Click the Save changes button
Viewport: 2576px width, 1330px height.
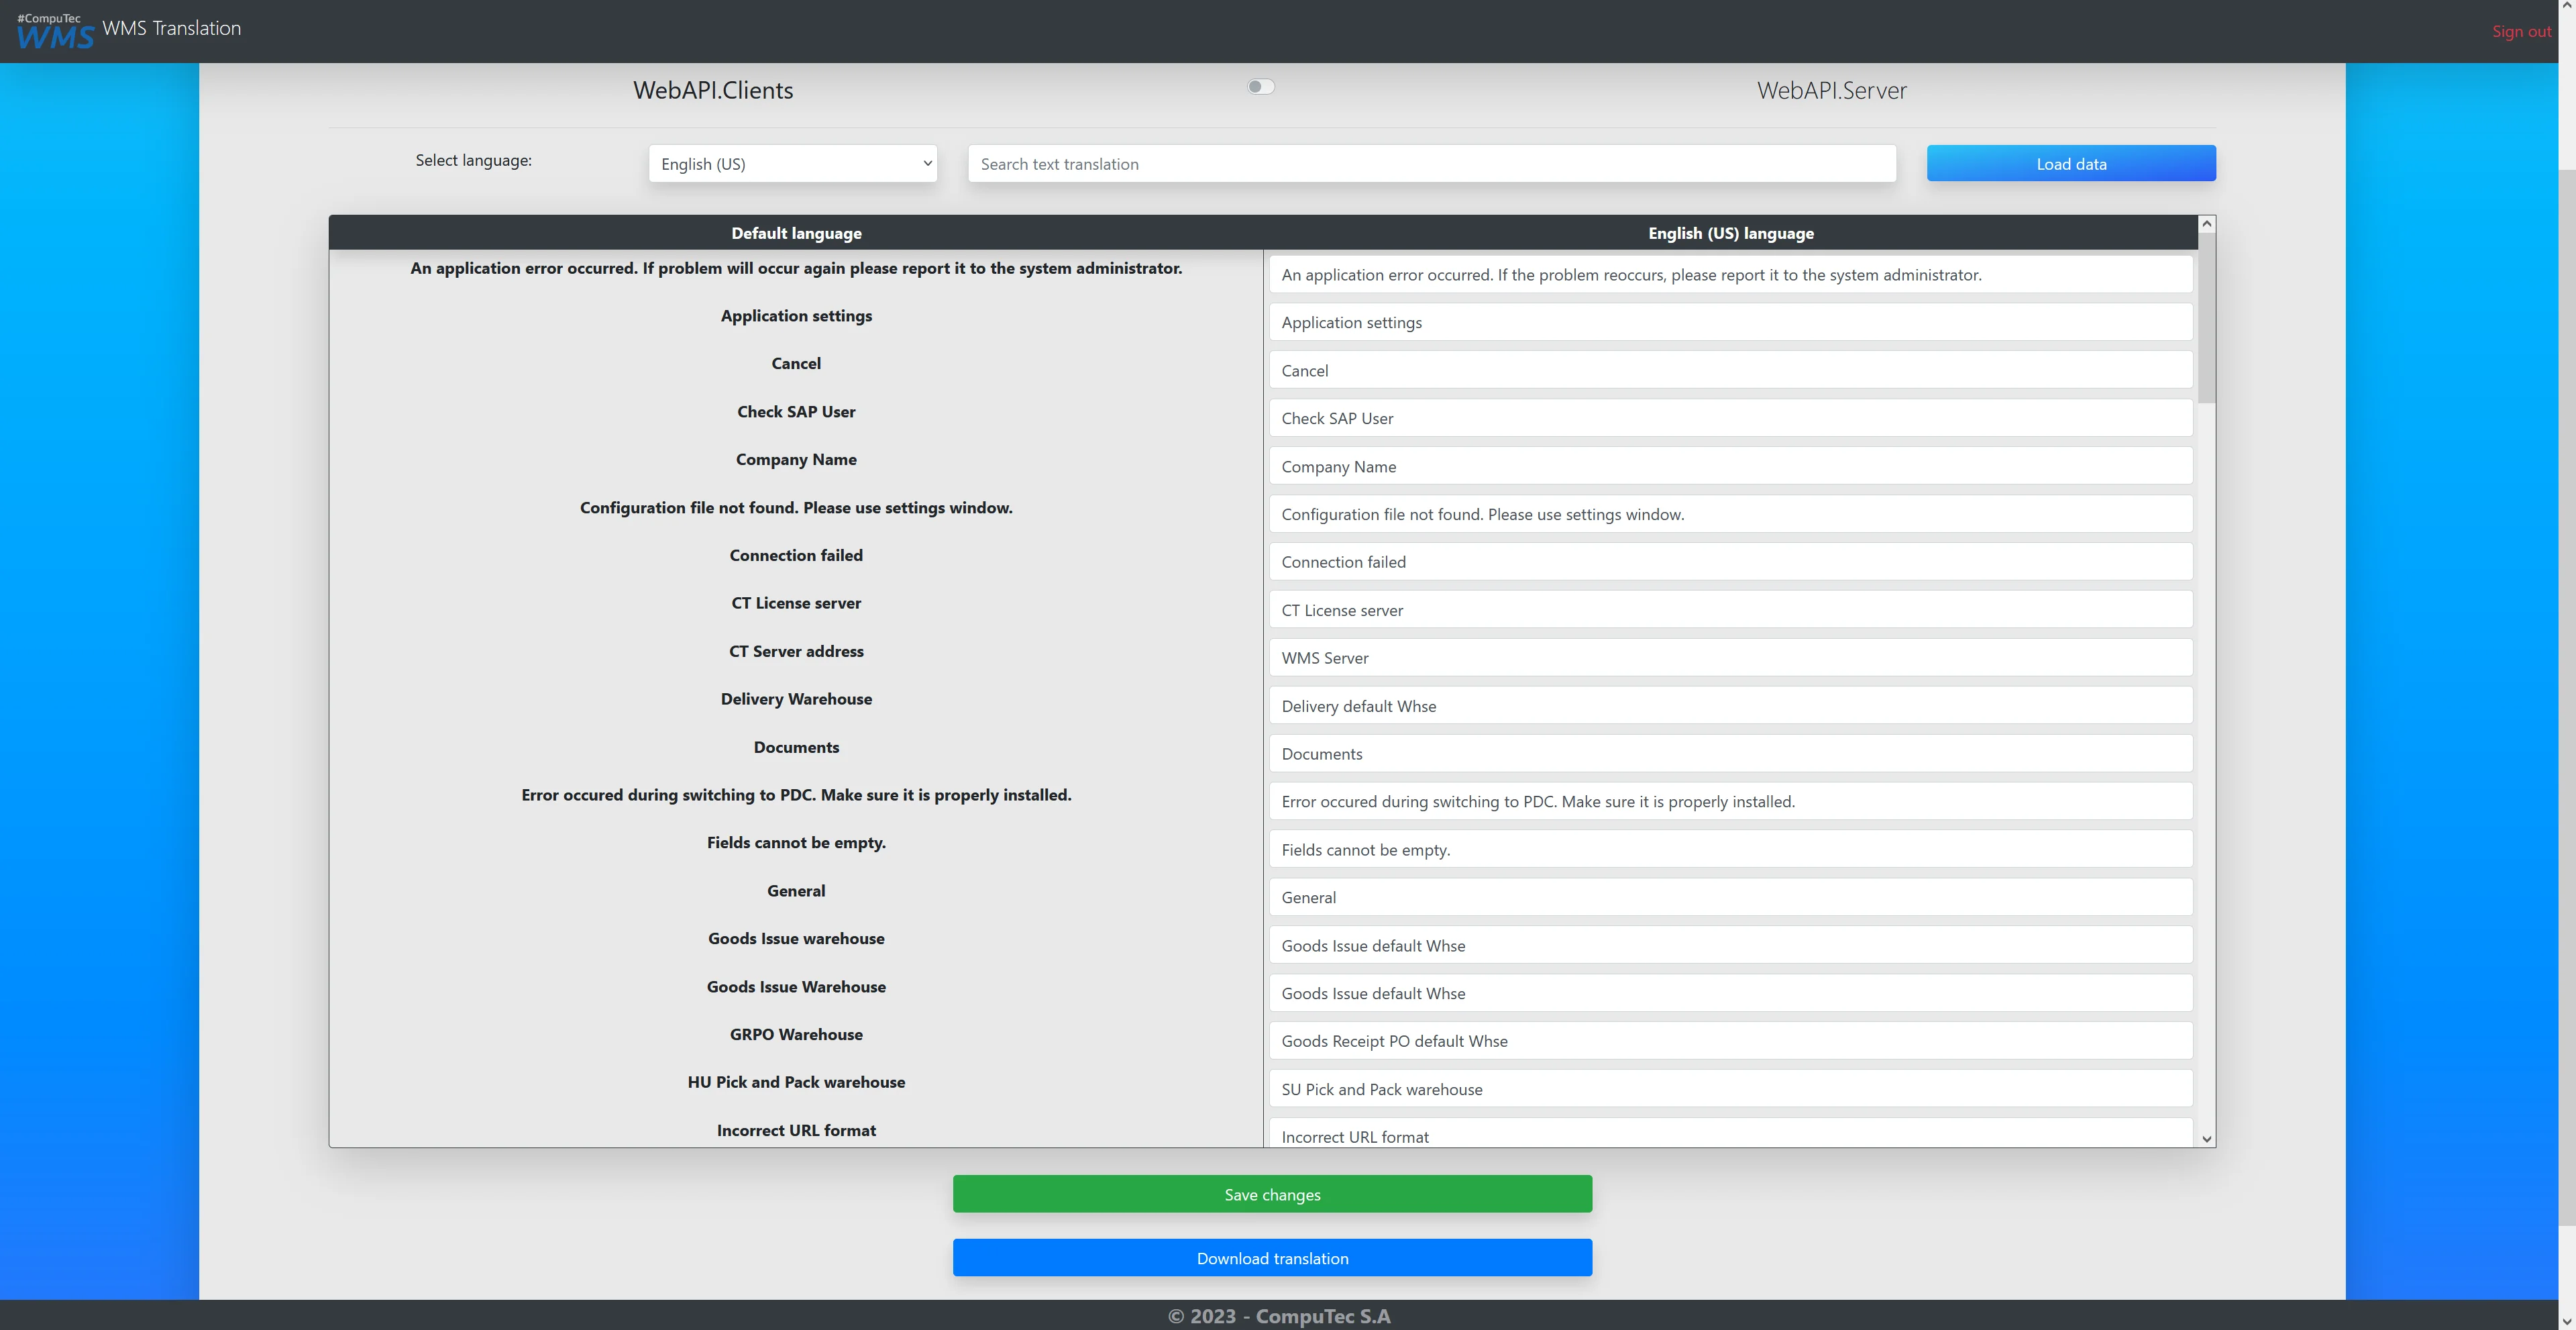coord(1272,1194)
